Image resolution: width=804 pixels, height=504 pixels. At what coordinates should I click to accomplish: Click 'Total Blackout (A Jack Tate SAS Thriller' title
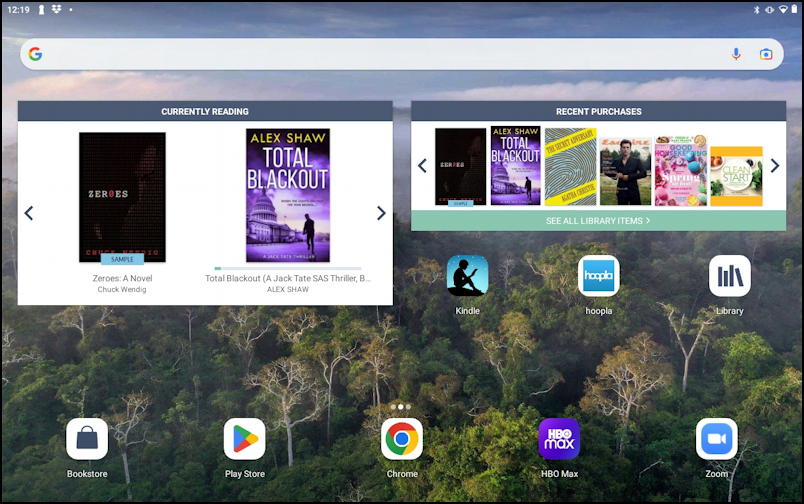tap(288, 278)
